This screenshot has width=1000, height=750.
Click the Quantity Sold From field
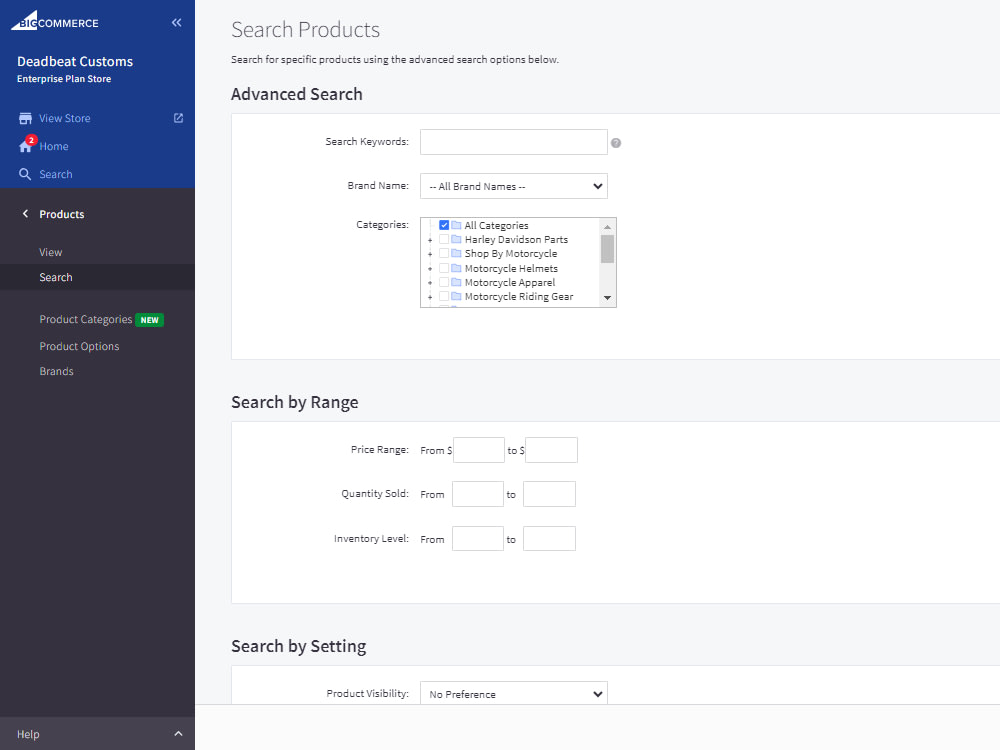point(478,494)
